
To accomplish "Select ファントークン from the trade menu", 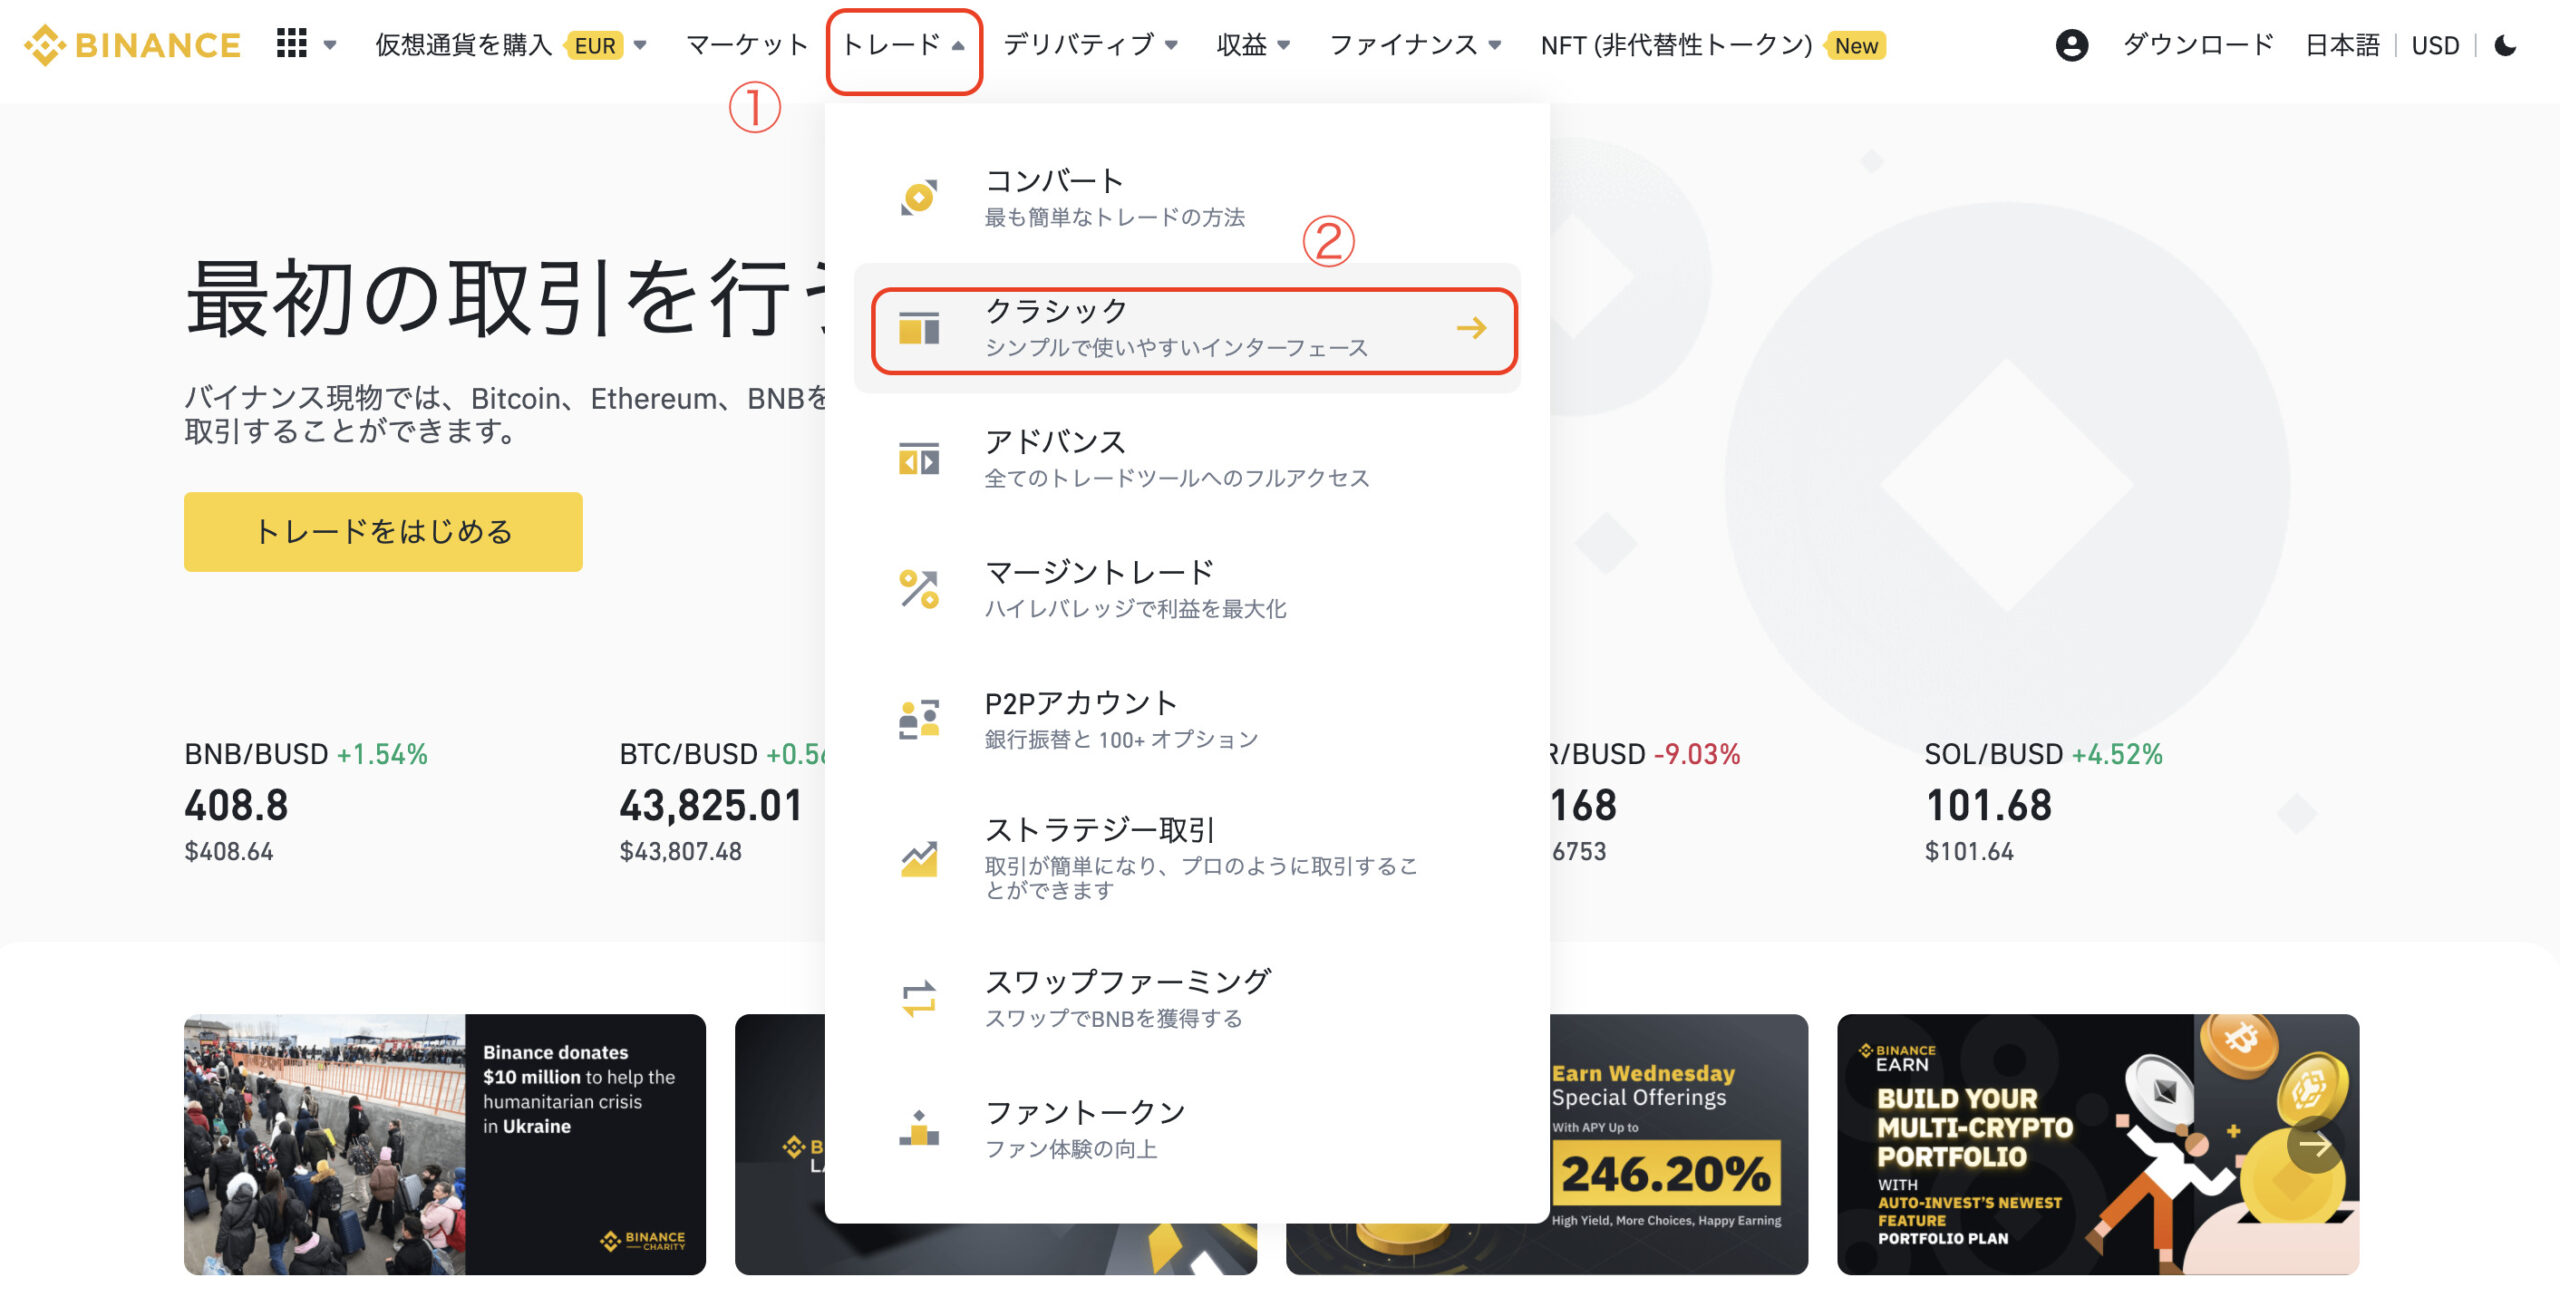I will click(1187, 1128).
